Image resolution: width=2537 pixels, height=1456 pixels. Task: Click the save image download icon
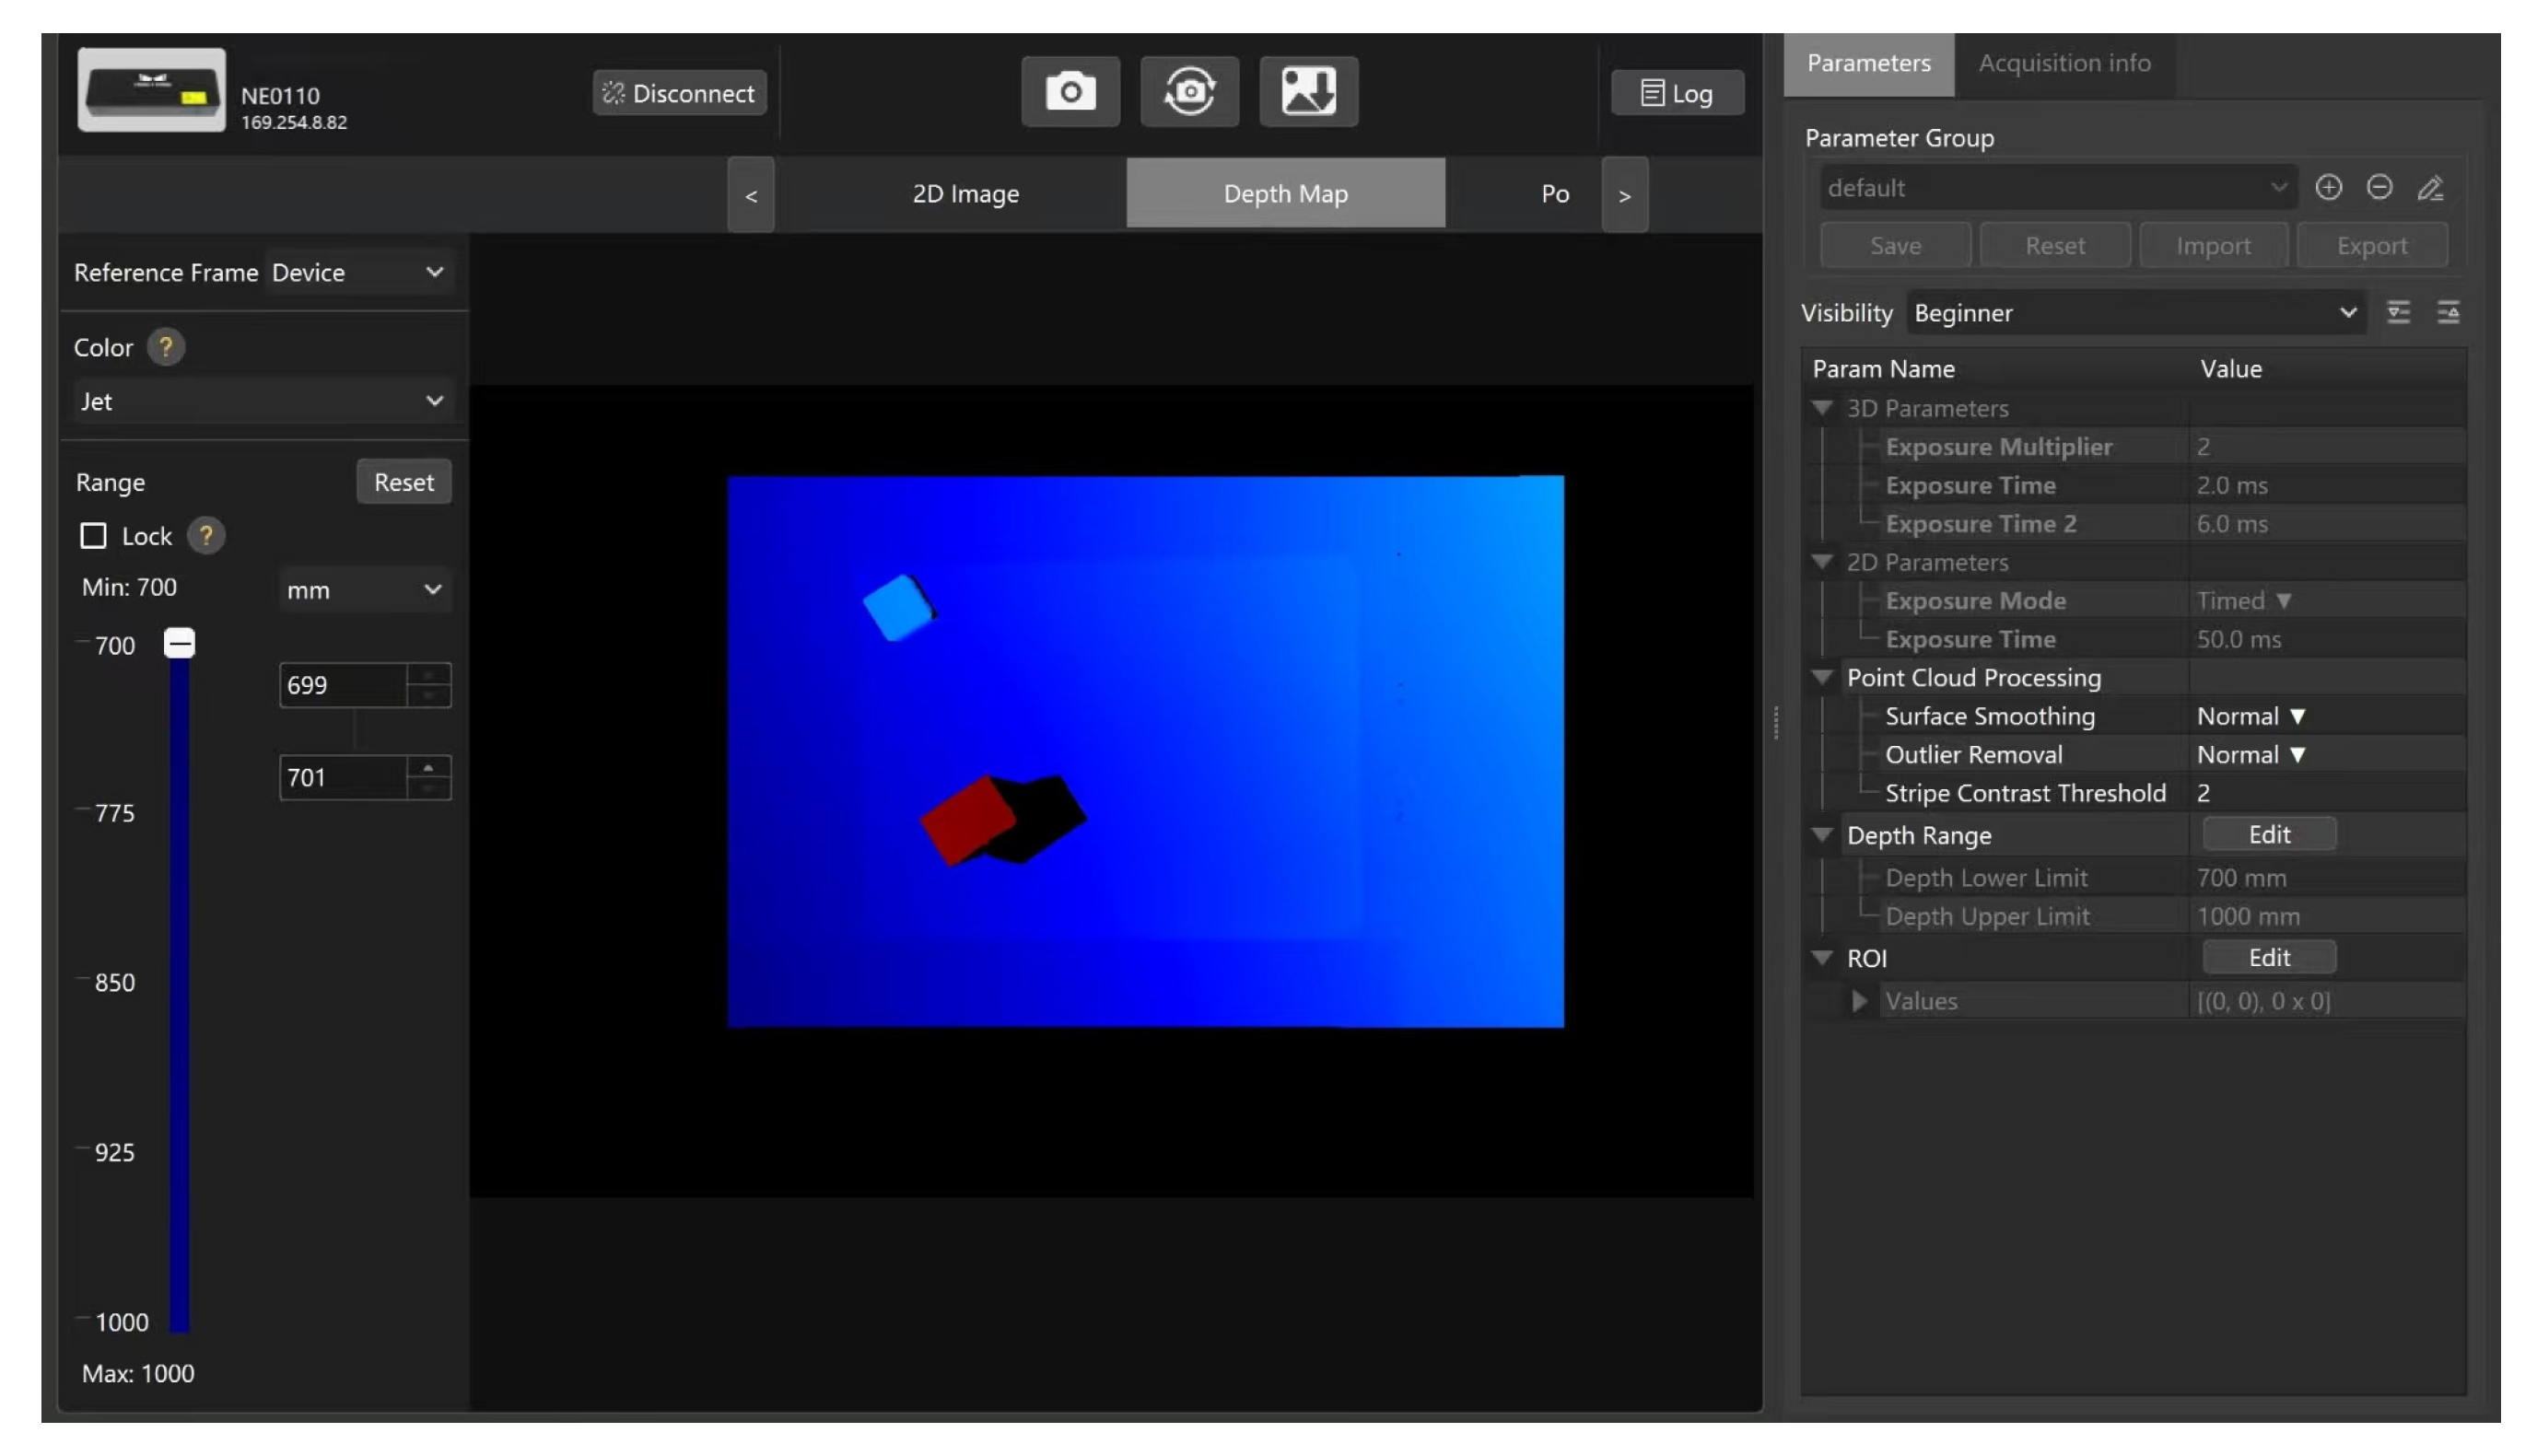(1308, 92)
